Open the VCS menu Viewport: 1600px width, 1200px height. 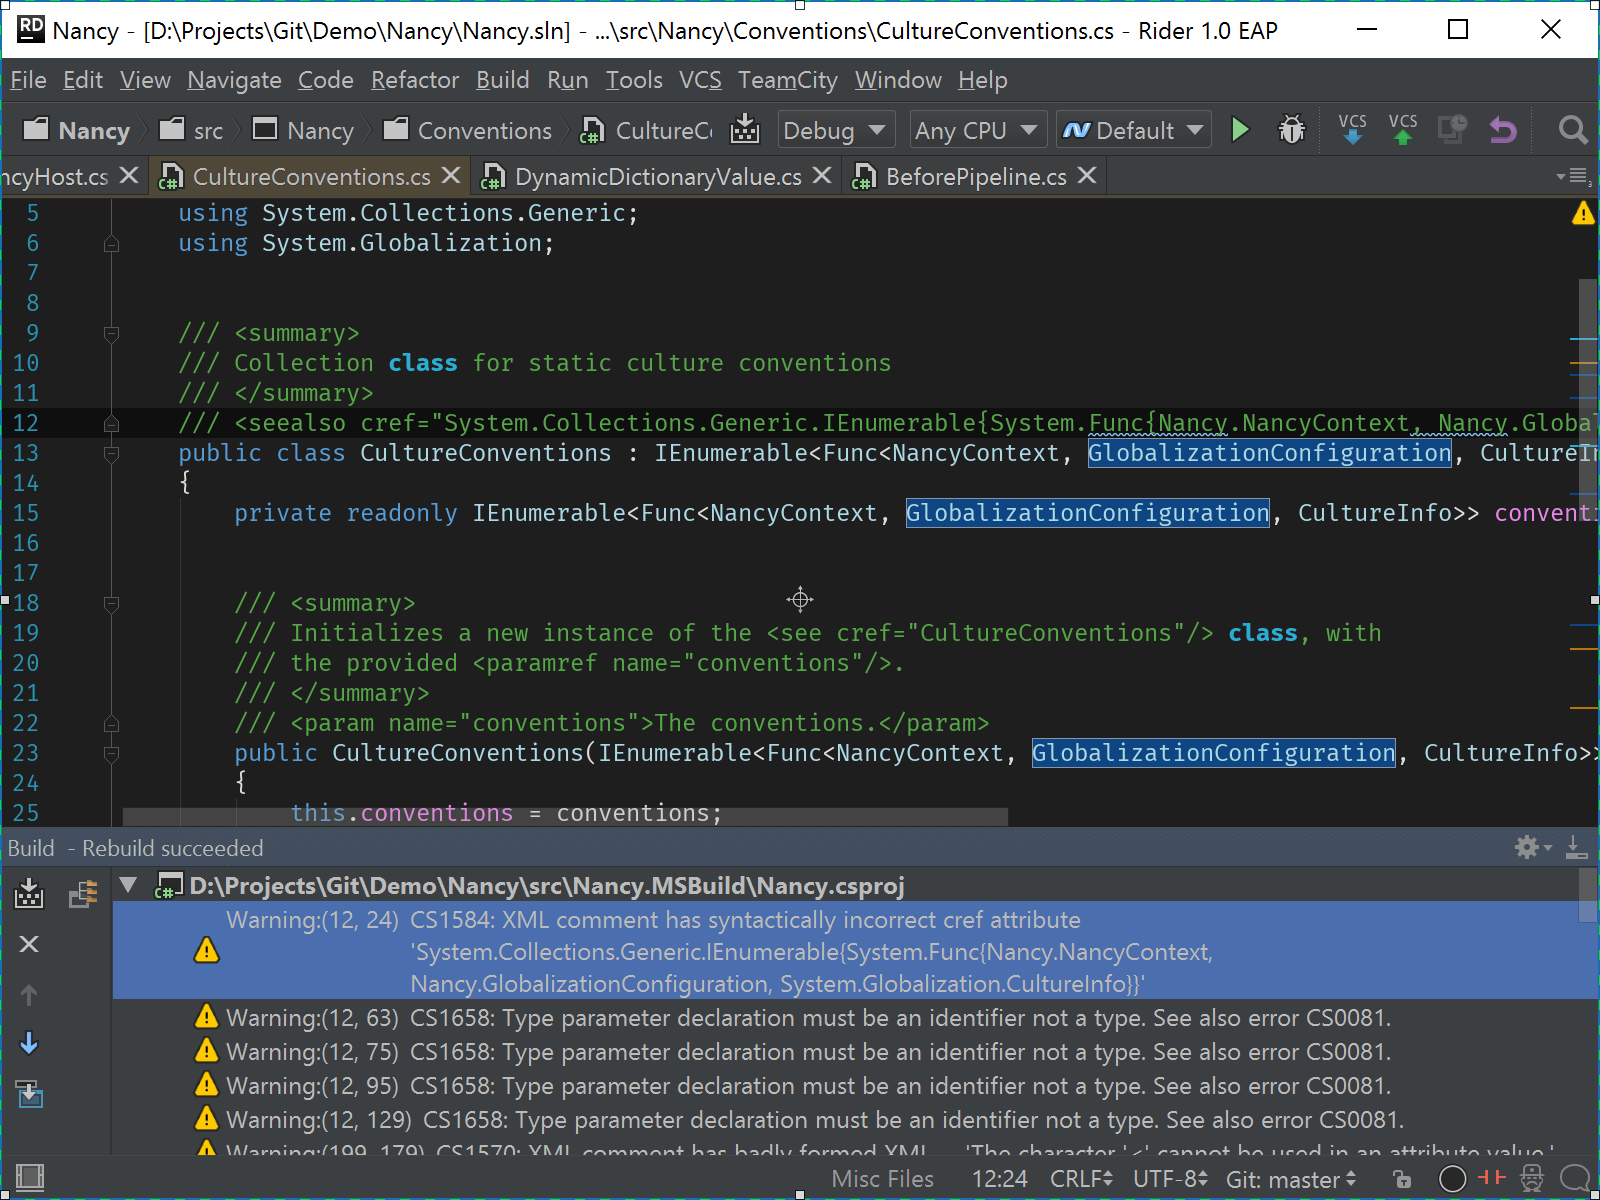coord(700,80)
